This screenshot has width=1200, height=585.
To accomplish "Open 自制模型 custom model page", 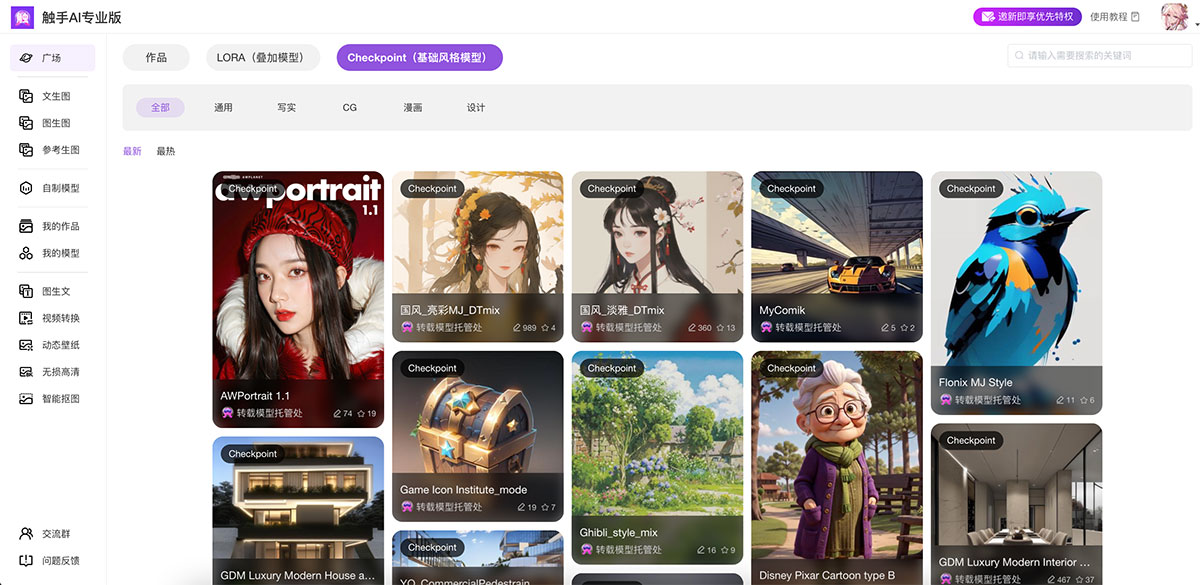I will [59, 188].
